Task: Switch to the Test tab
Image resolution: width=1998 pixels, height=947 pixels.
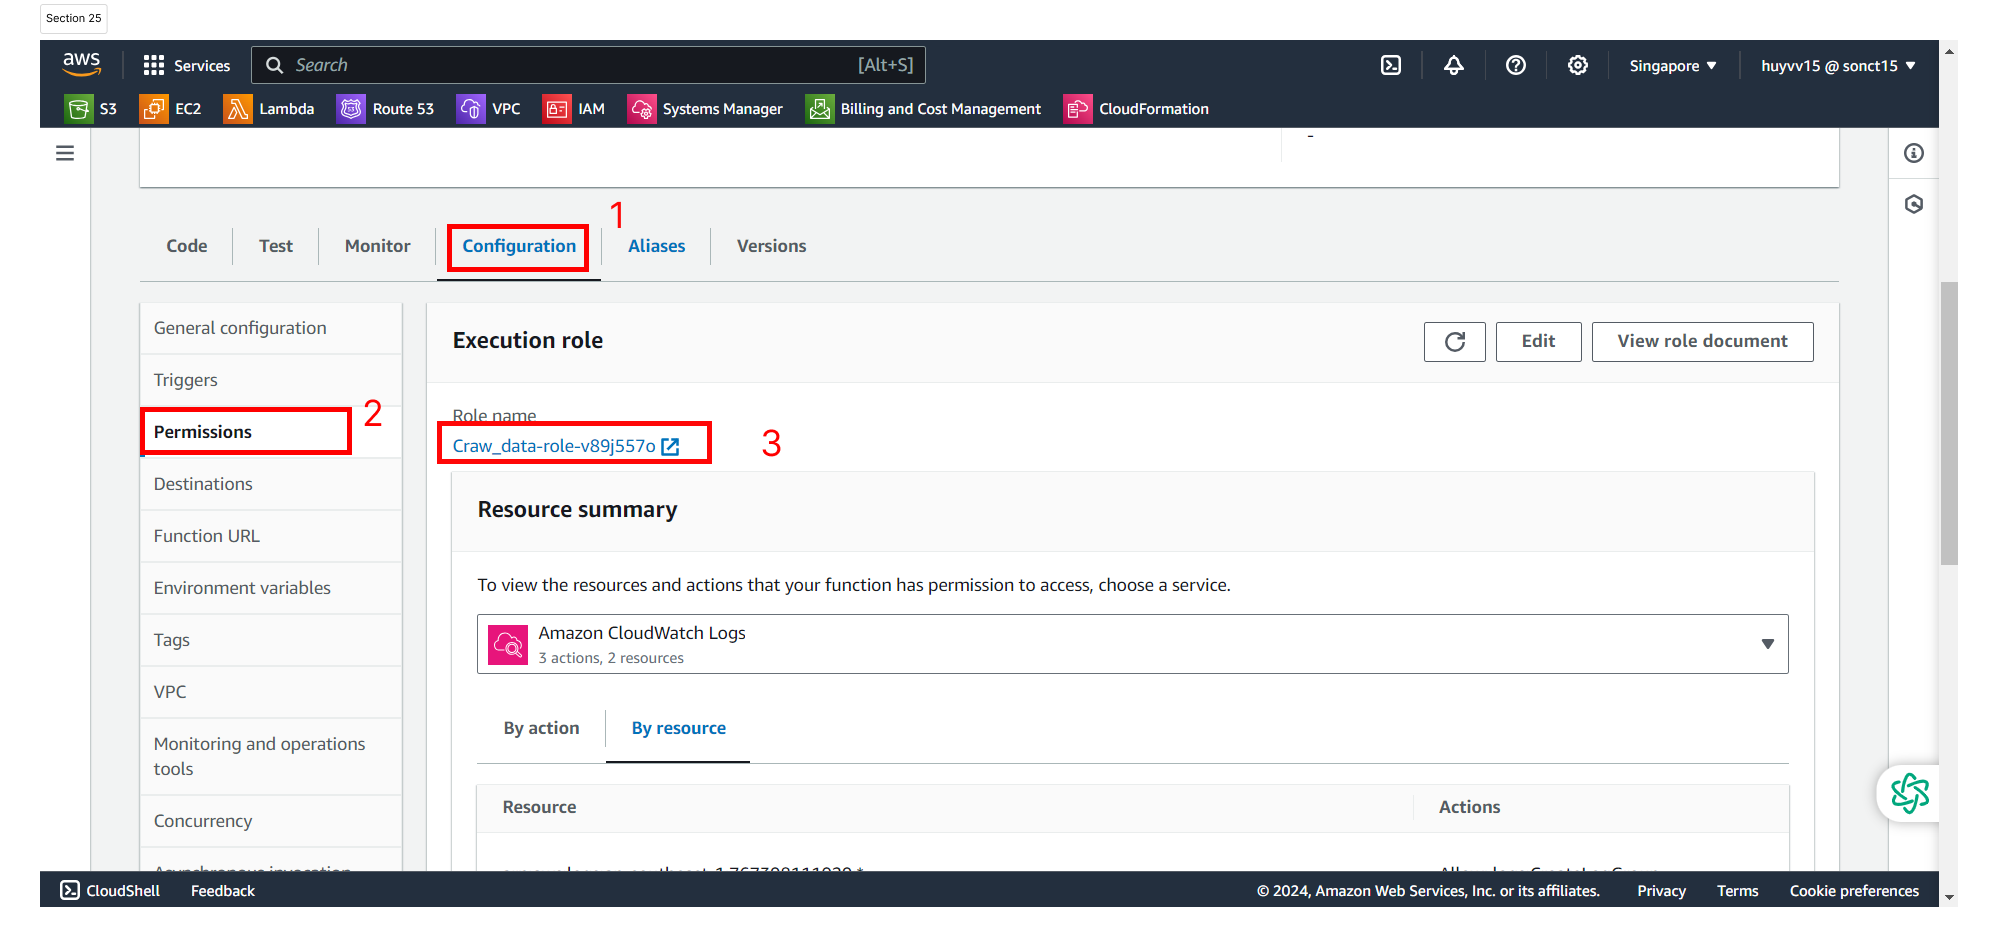Action: click(x=276, y=246)
